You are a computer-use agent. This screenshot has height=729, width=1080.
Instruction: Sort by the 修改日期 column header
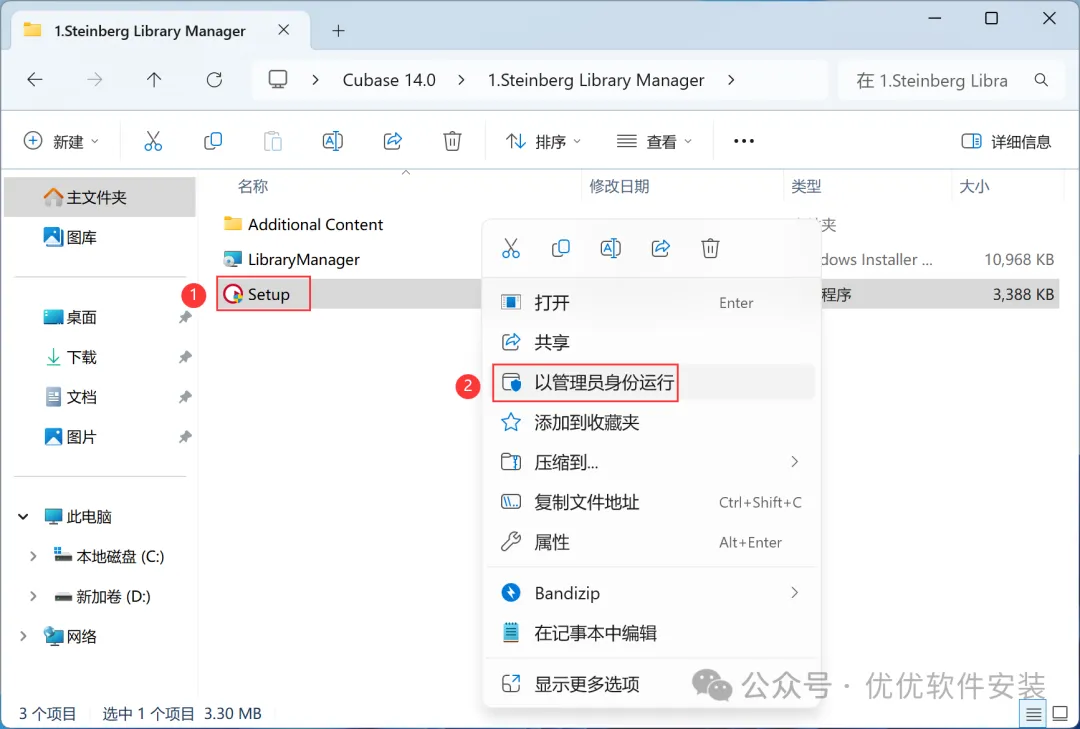click(619, 186)
